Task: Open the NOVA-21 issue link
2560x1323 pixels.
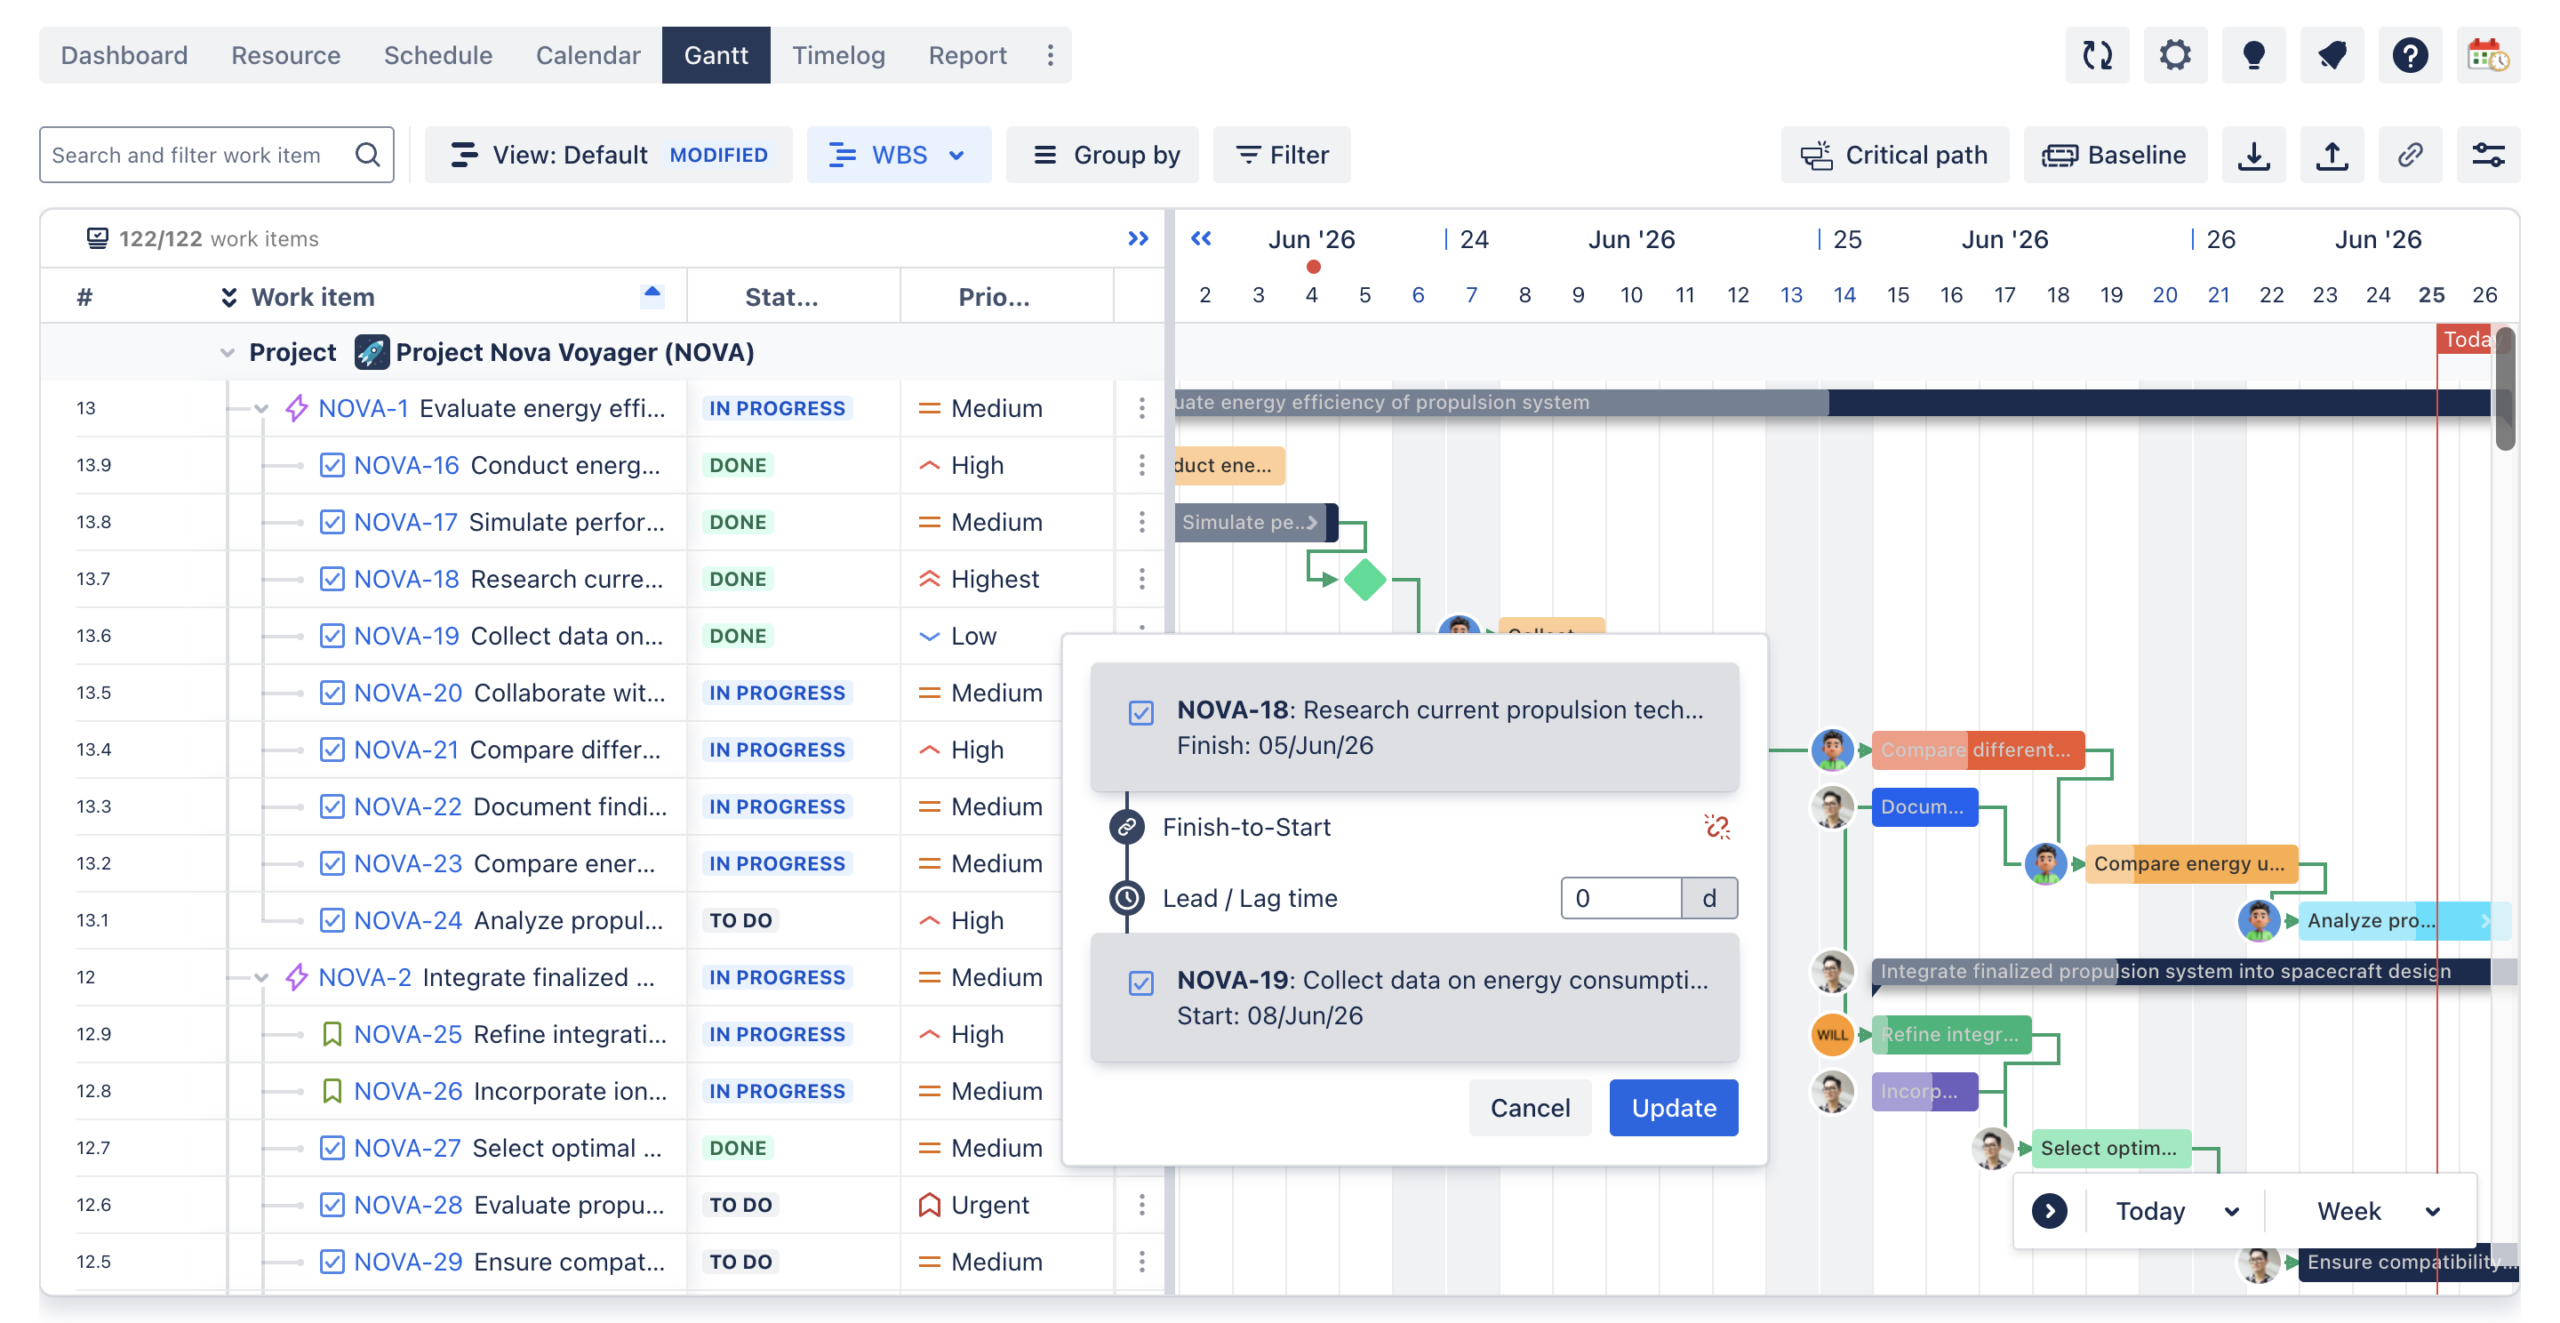Action: 406,750
